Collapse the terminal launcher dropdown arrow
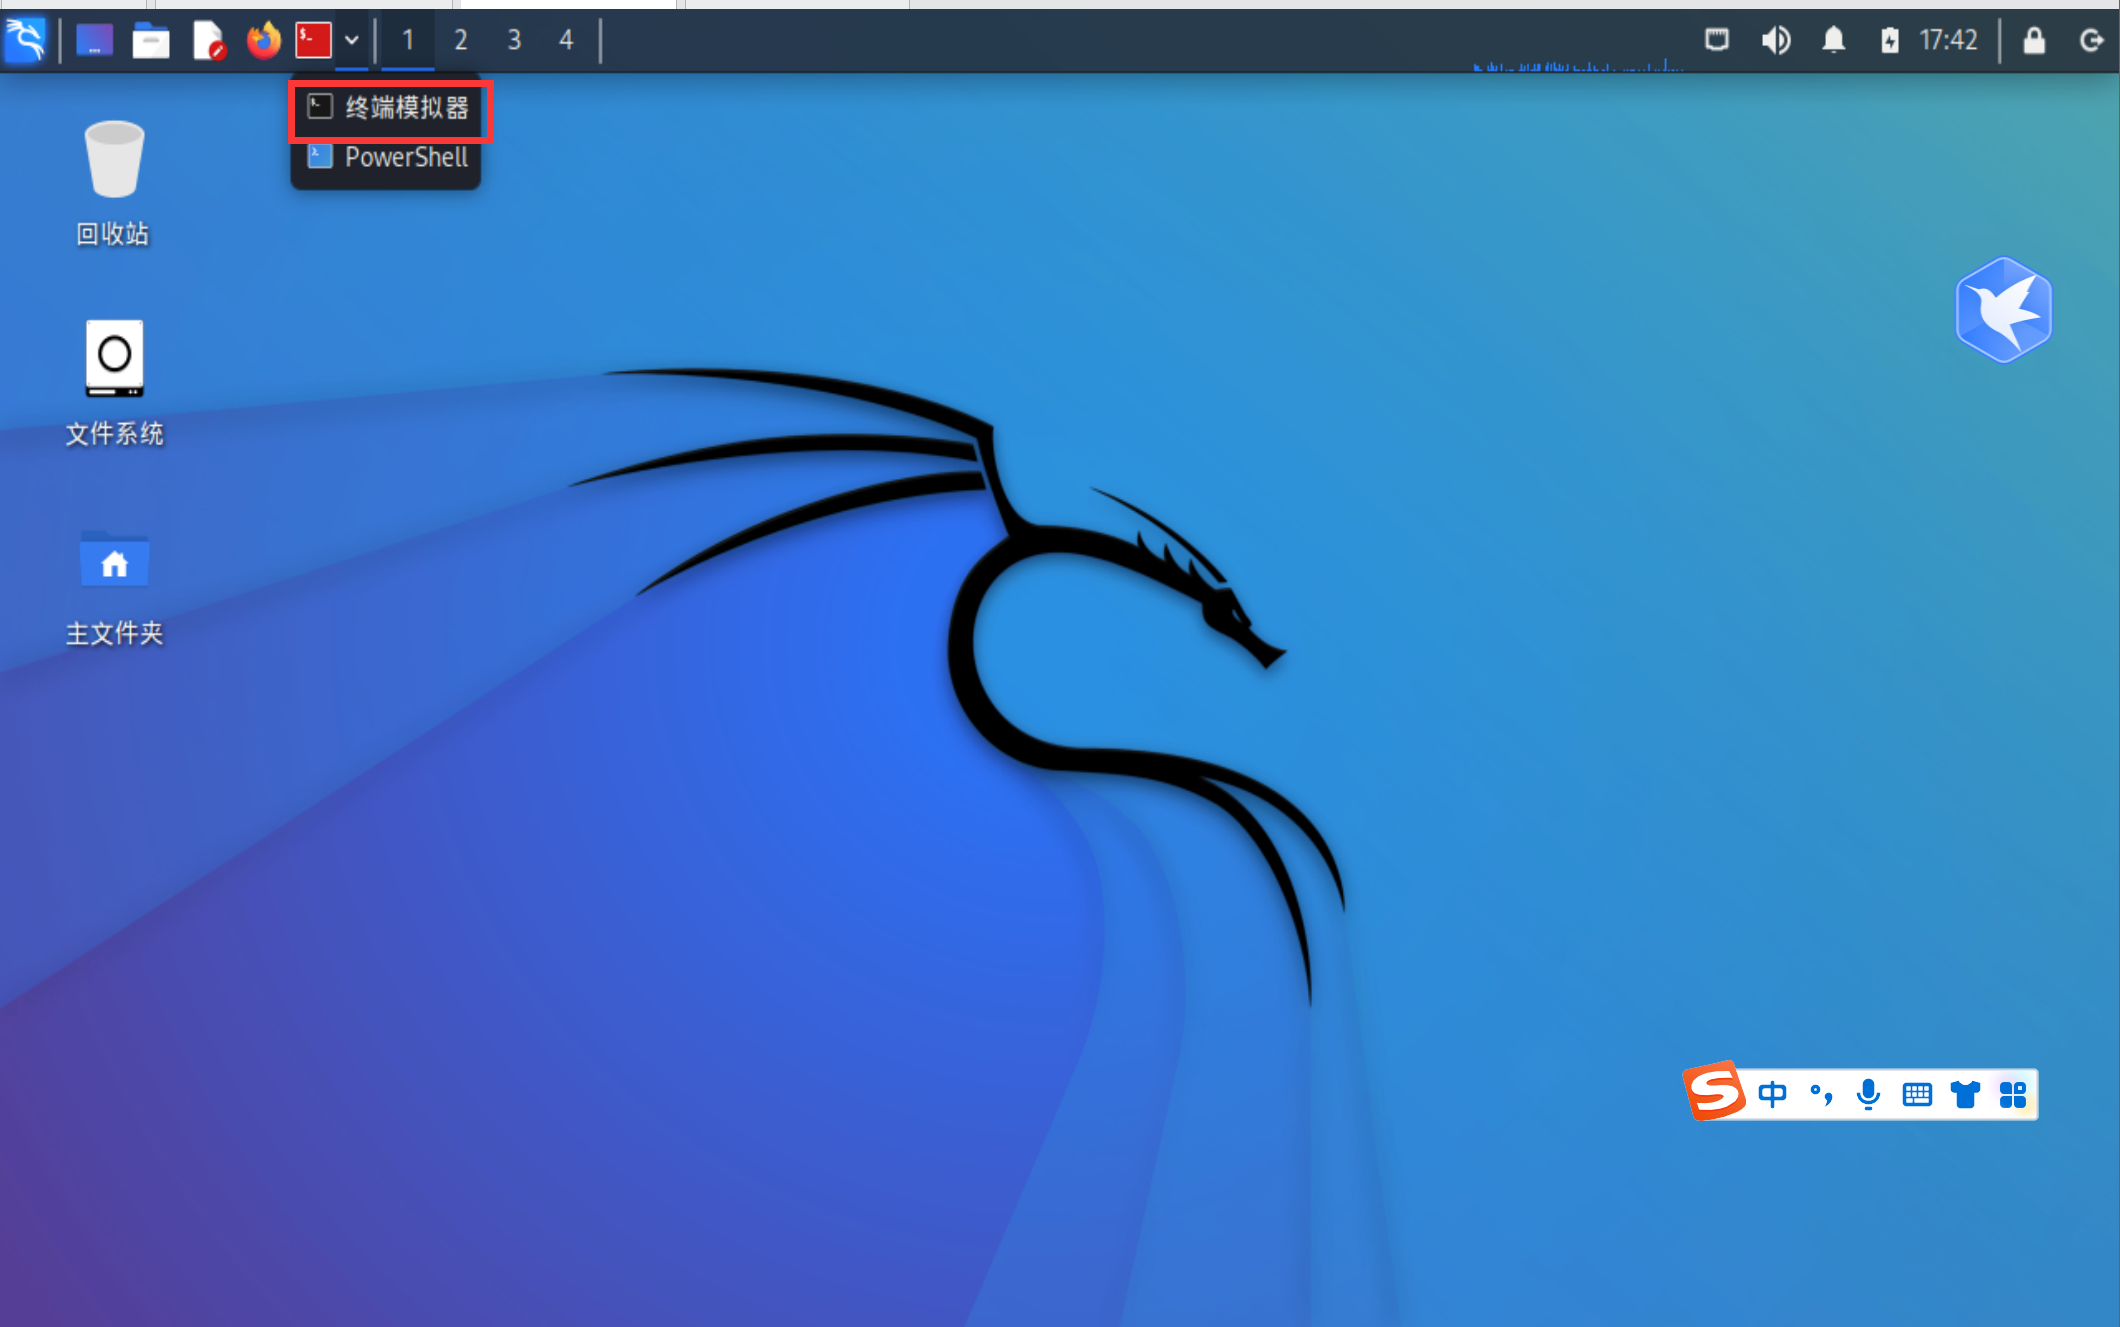The width and height of the screenshot is (2120, 1327). coord(352,40)
